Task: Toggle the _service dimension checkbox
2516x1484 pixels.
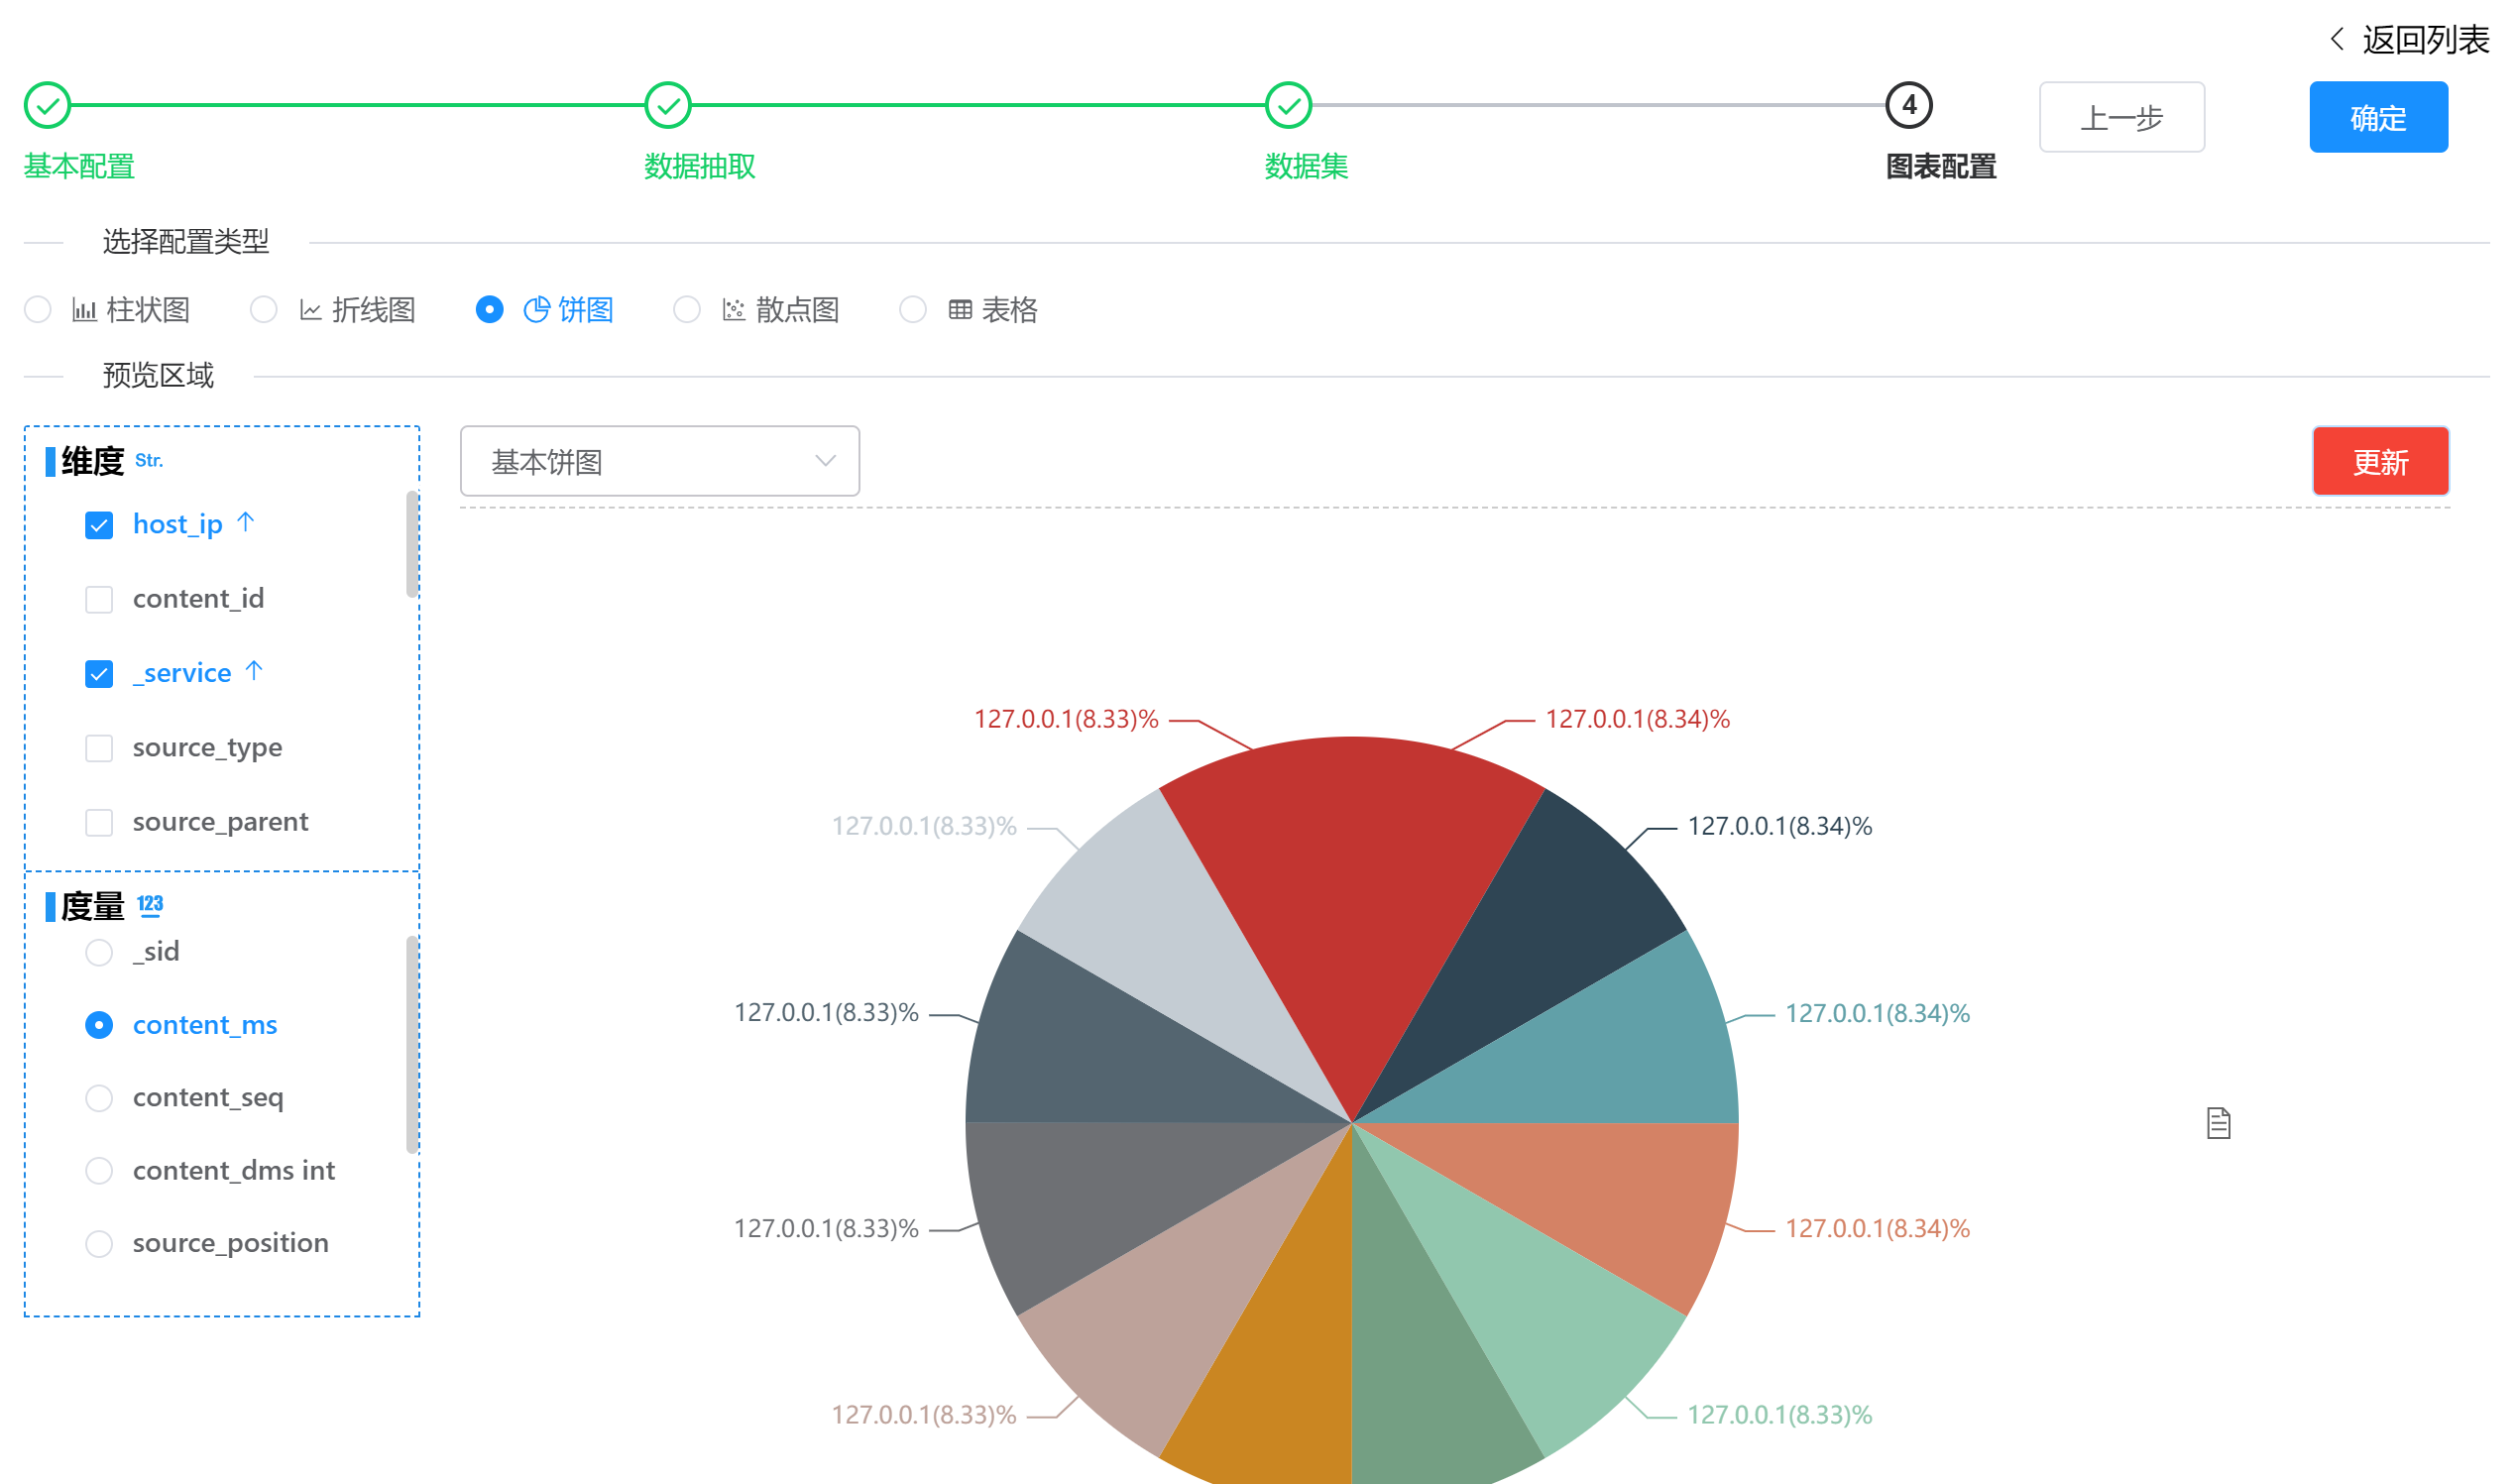Action: click(x=99, y=673)
